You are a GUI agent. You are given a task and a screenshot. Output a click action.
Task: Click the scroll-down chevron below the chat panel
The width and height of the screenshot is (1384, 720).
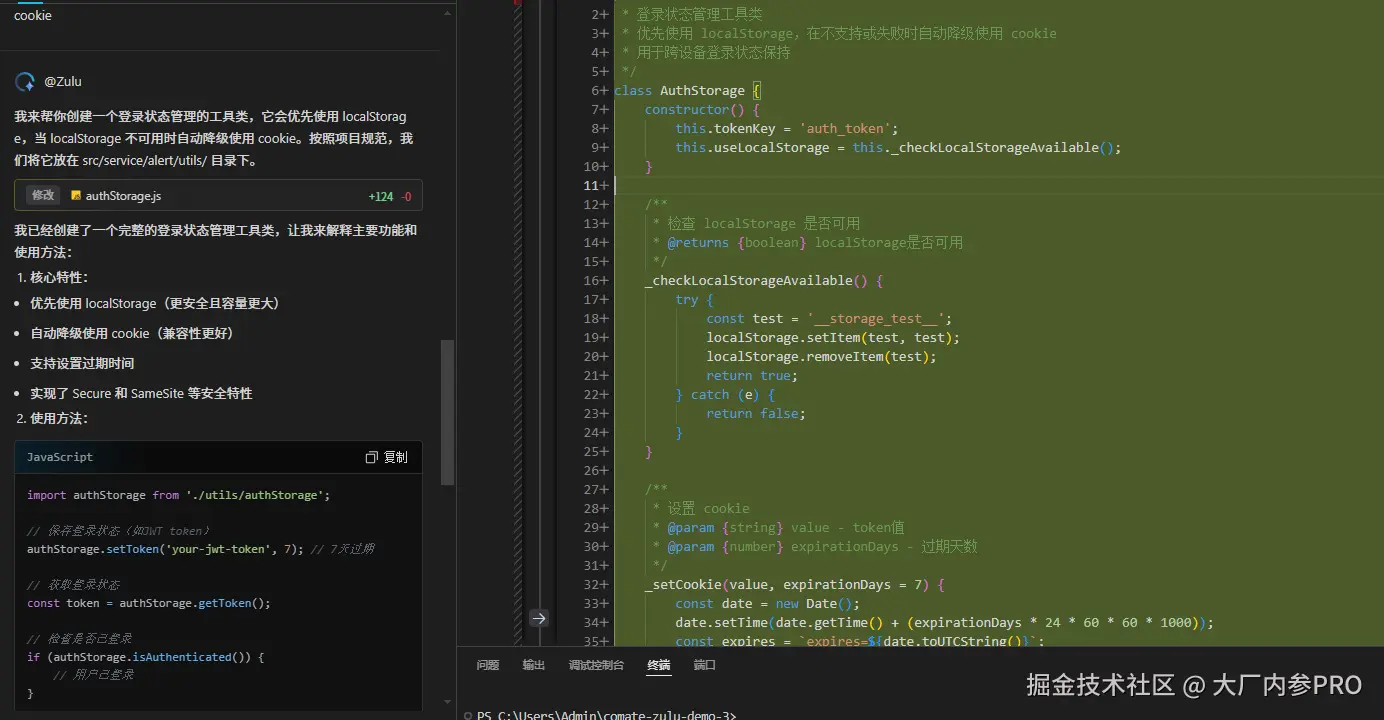[446, 700]
